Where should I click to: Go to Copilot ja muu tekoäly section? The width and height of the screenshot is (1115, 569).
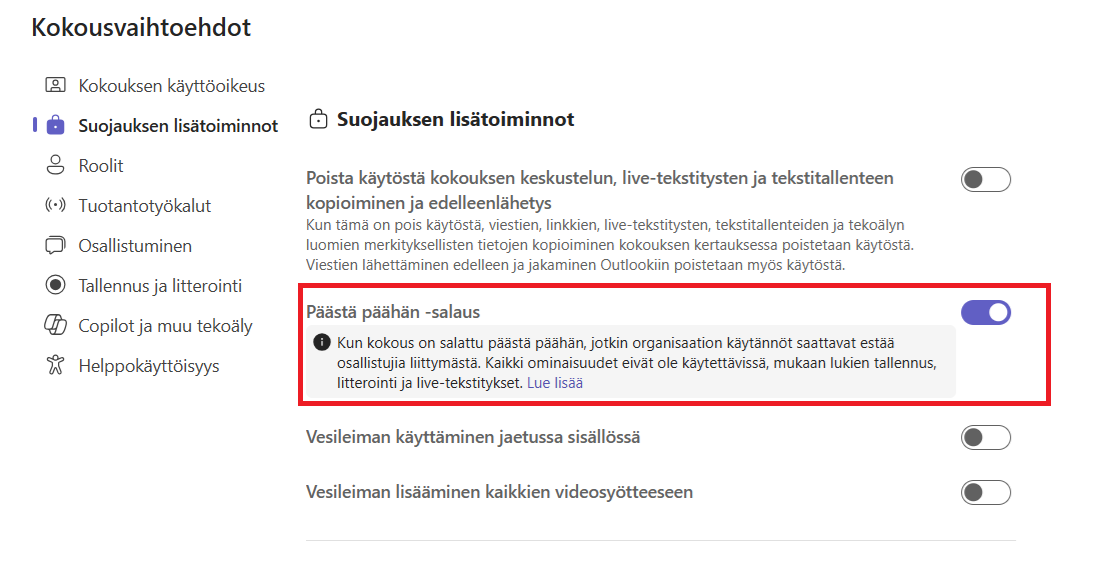[x=165, y=326]
